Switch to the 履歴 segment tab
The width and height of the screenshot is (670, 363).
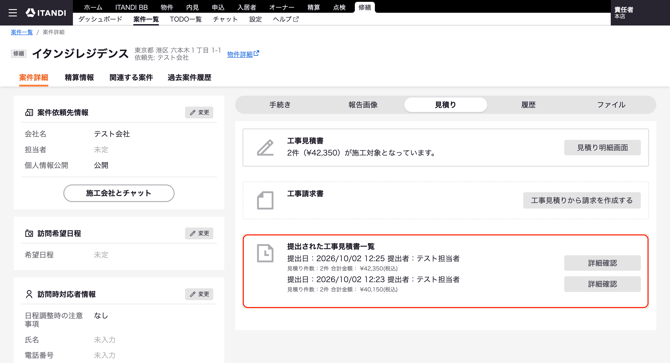pyautogui.click(x=528, y=105)
